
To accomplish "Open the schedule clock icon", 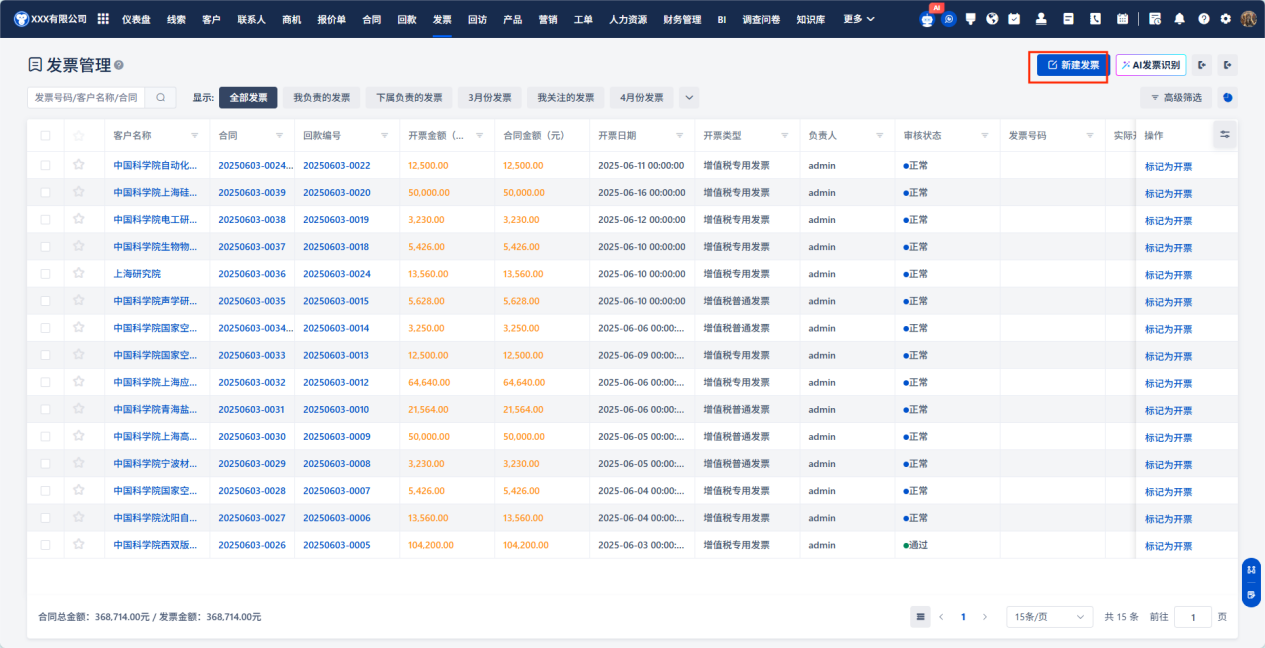I will (x=1155, y=19).
